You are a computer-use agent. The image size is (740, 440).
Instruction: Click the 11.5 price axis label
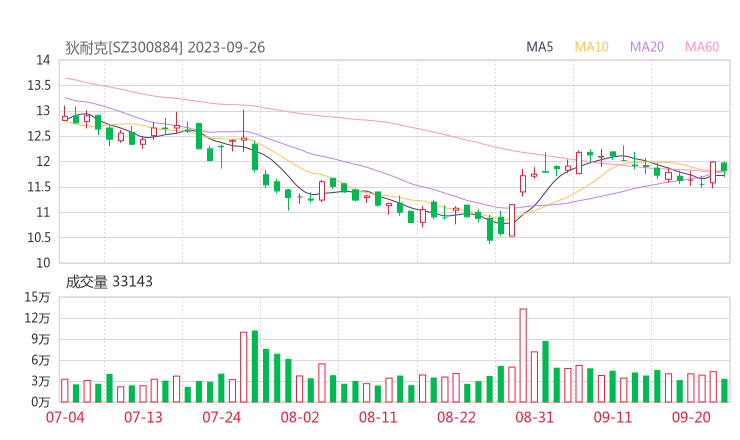point(39,187)
